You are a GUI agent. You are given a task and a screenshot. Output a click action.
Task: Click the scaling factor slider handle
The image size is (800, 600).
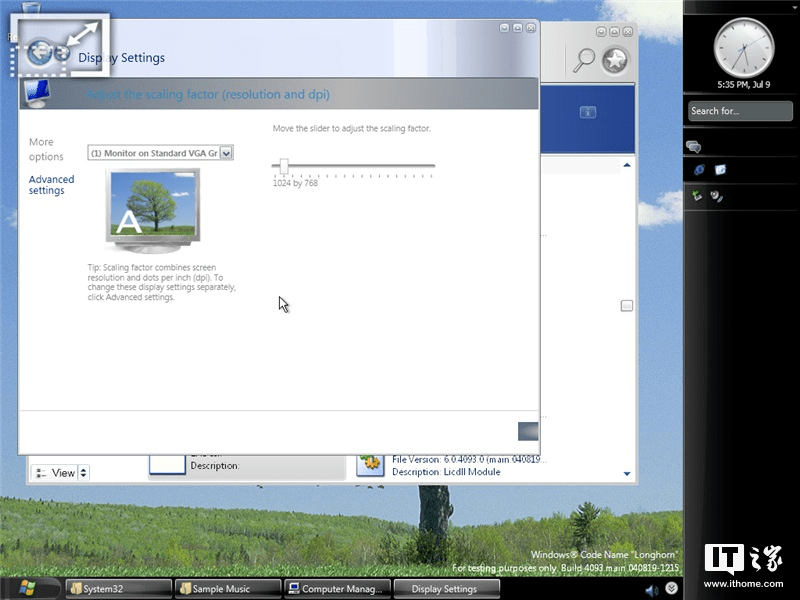click(x=283, y=167)
